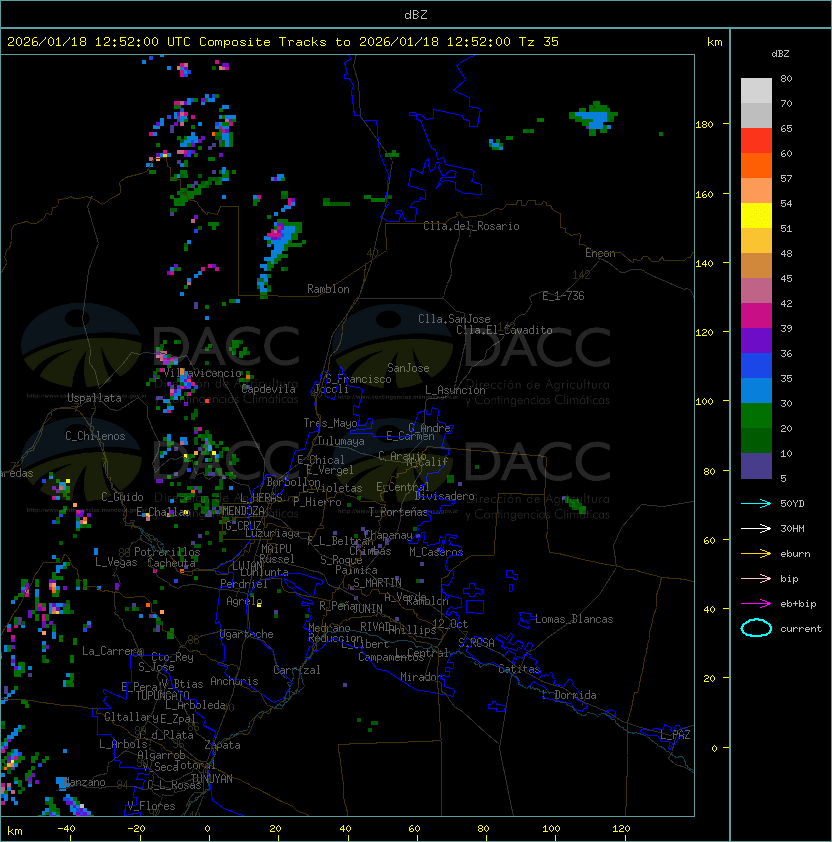Pick the red swatch in the dBZ scale
Viewport: 832px width, 842px height.
click(756, 141)
